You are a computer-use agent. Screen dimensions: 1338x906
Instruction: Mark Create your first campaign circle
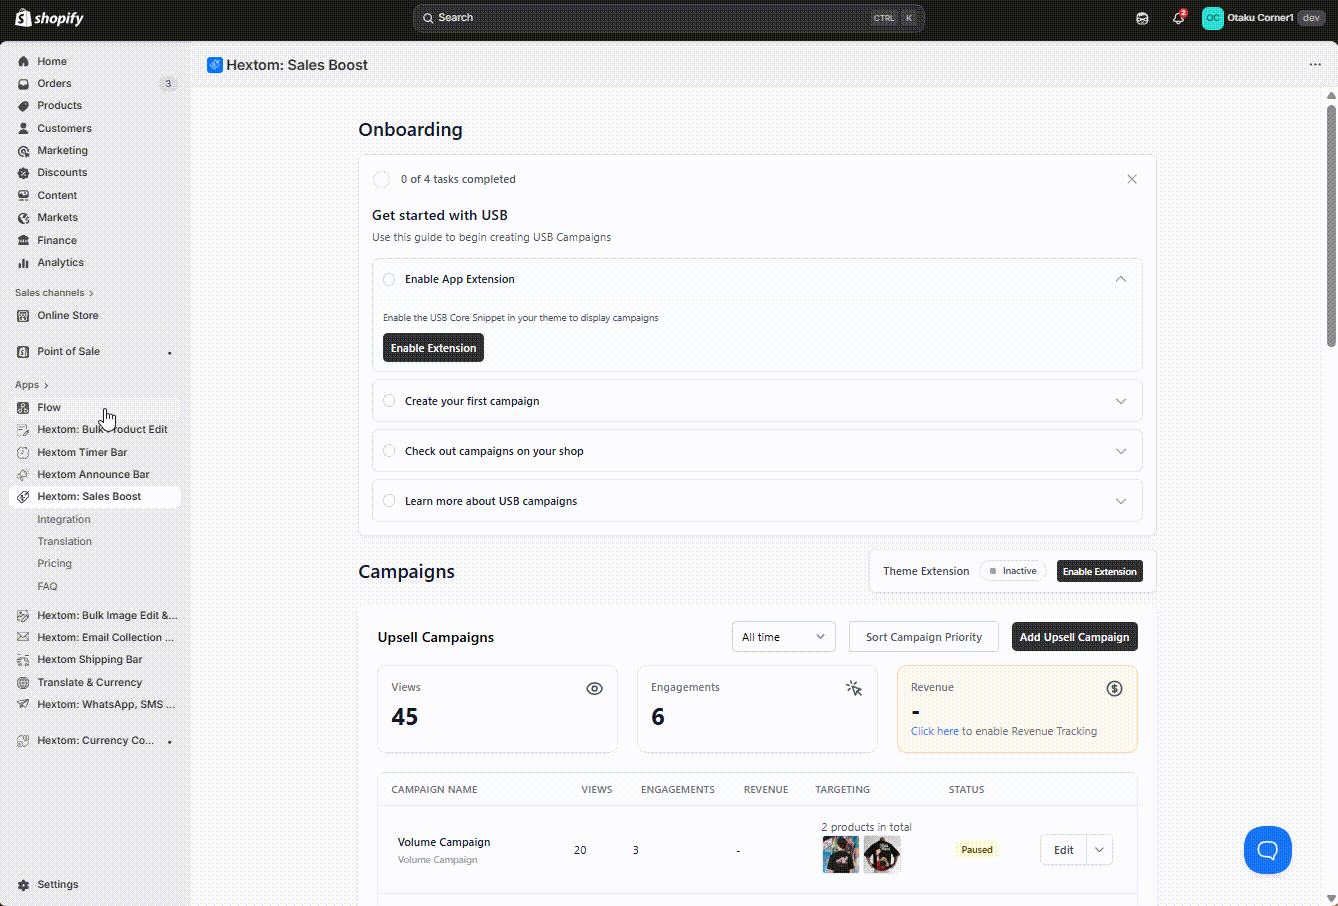click(389, 401)
